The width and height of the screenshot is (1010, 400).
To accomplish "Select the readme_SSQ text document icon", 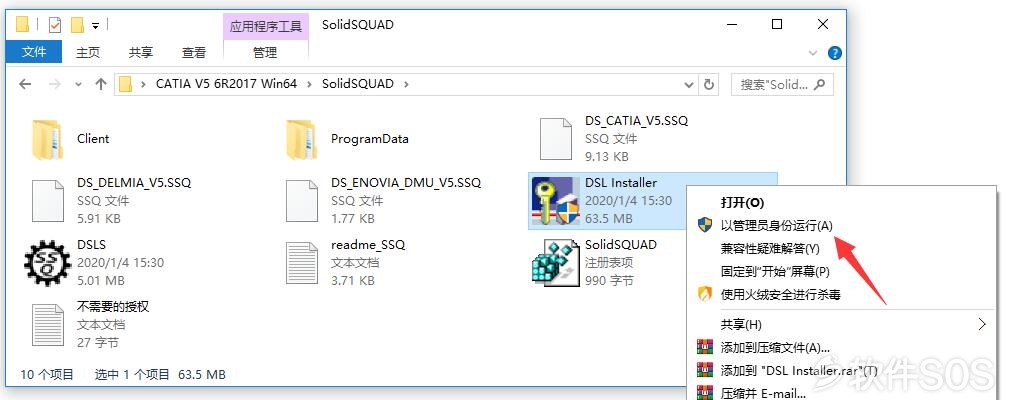I will [x=301, y=263].
